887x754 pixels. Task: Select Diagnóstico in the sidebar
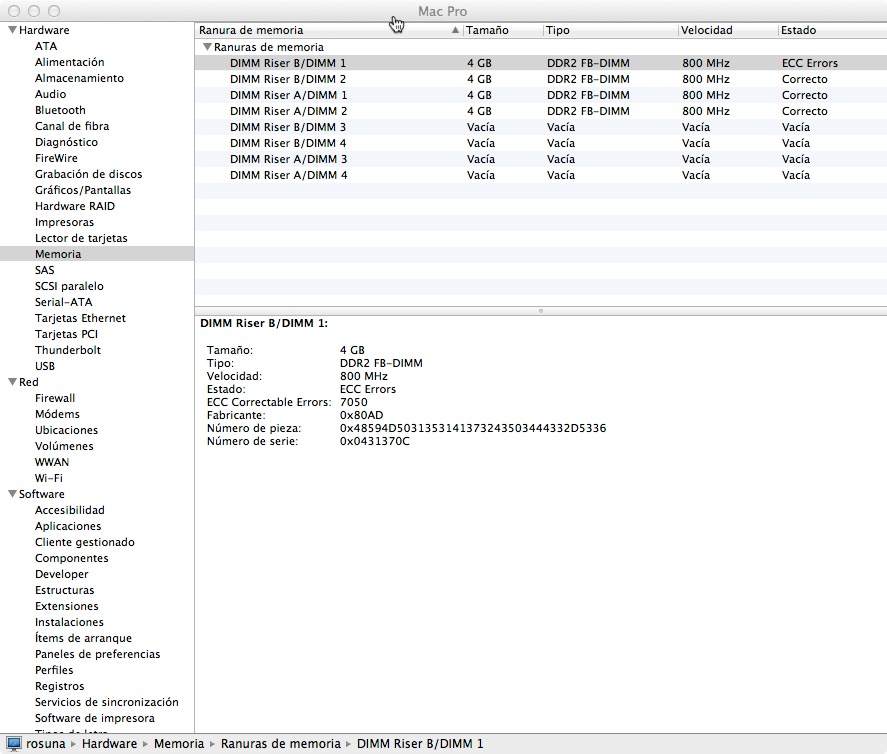point(66,142)
